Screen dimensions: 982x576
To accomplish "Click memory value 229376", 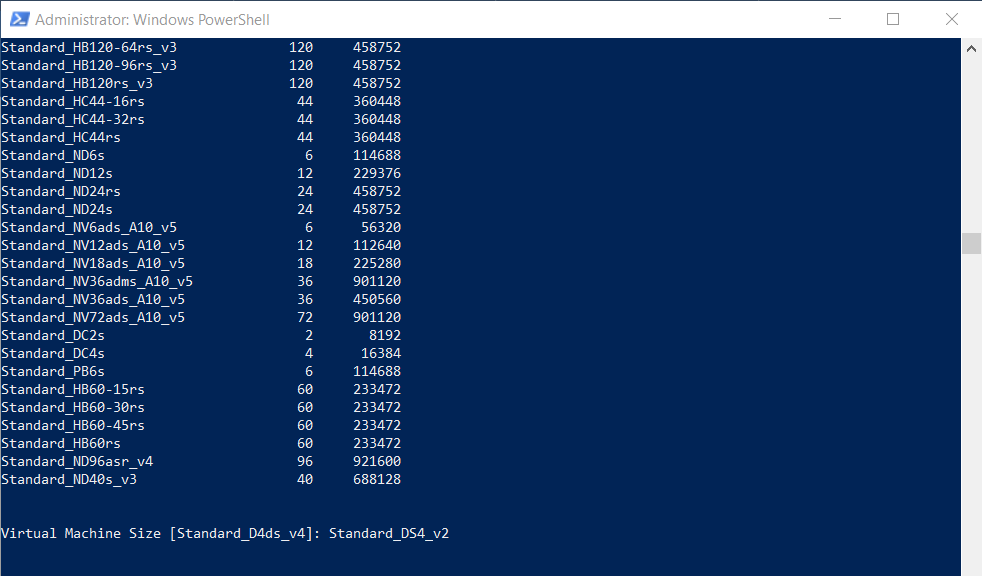I will (x=377, y=173).
